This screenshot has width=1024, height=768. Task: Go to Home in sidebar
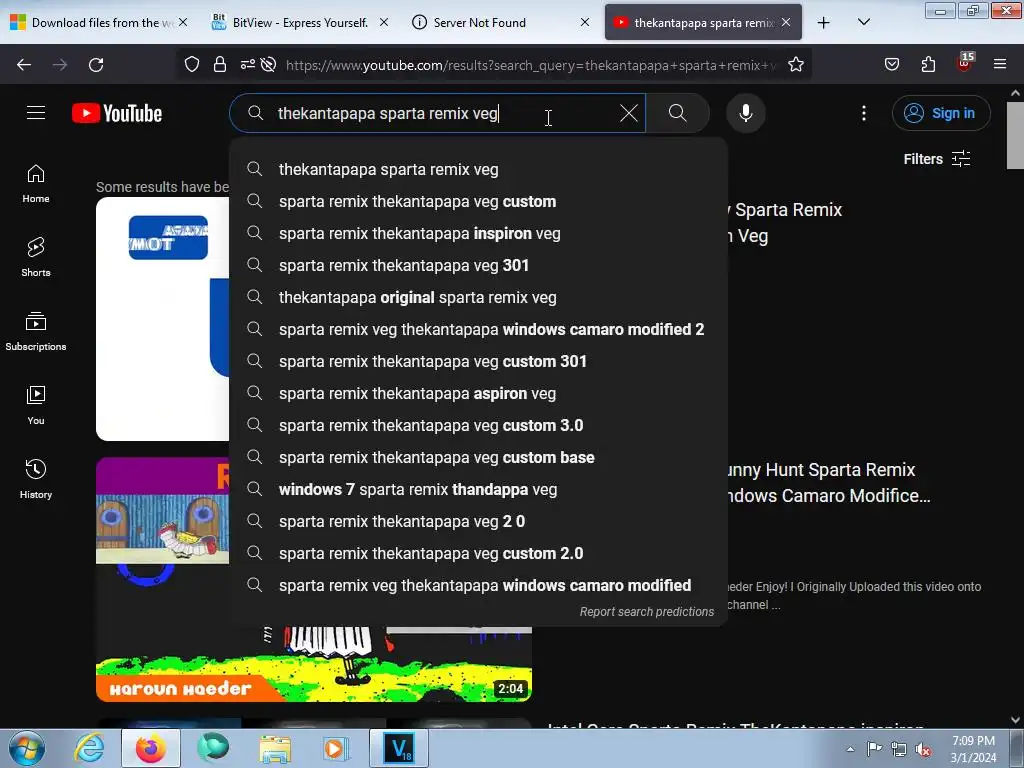coord(36,184)
